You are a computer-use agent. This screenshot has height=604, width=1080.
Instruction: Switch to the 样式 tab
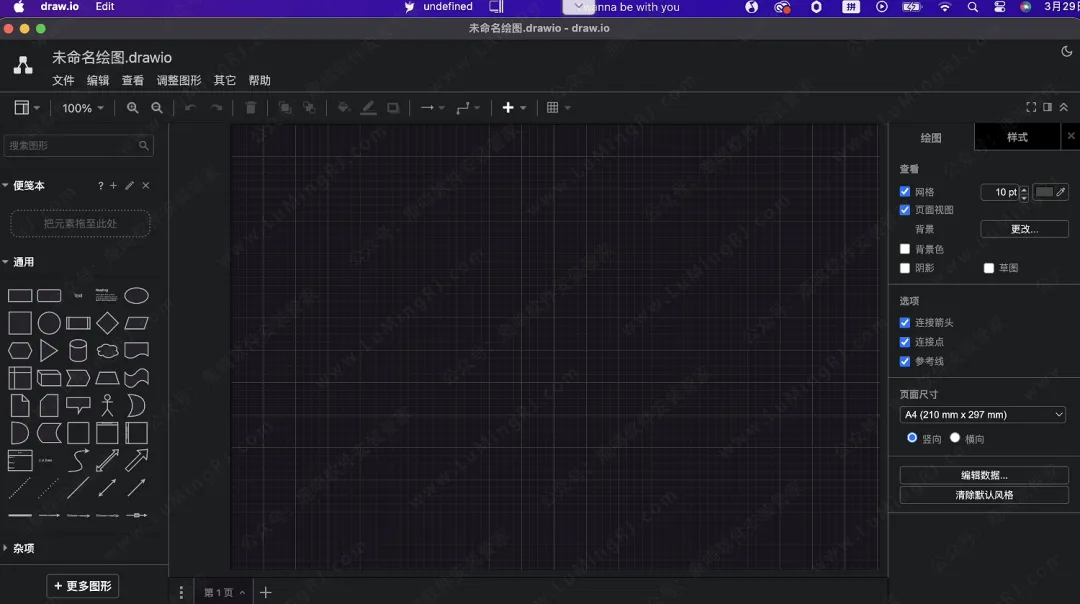click(x=1017, y=137)
